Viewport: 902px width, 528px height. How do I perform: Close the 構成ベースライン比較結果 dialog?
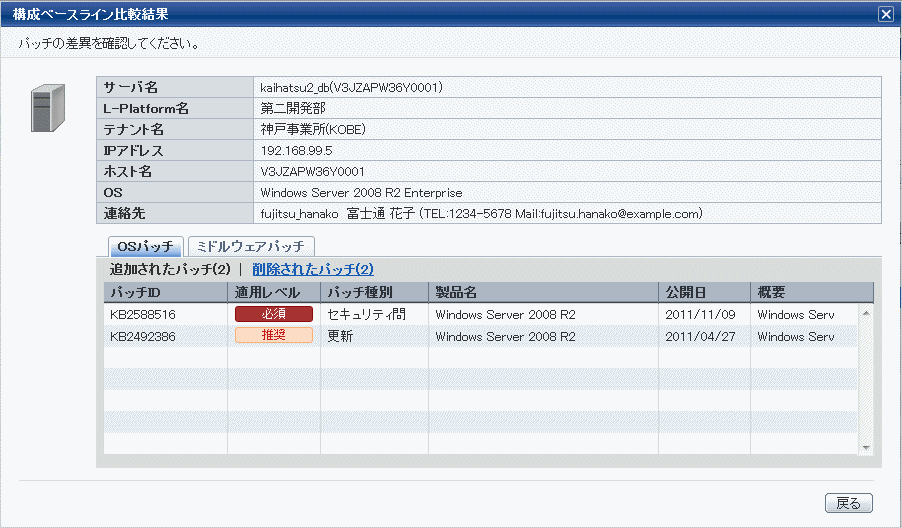[x=886, y=14]
